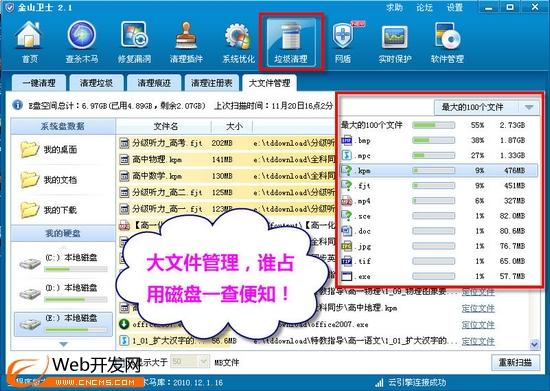The height and width of the screenshot is (391, 550).
Task: Open the 首页 home icon
Action: tap(29, 42)
